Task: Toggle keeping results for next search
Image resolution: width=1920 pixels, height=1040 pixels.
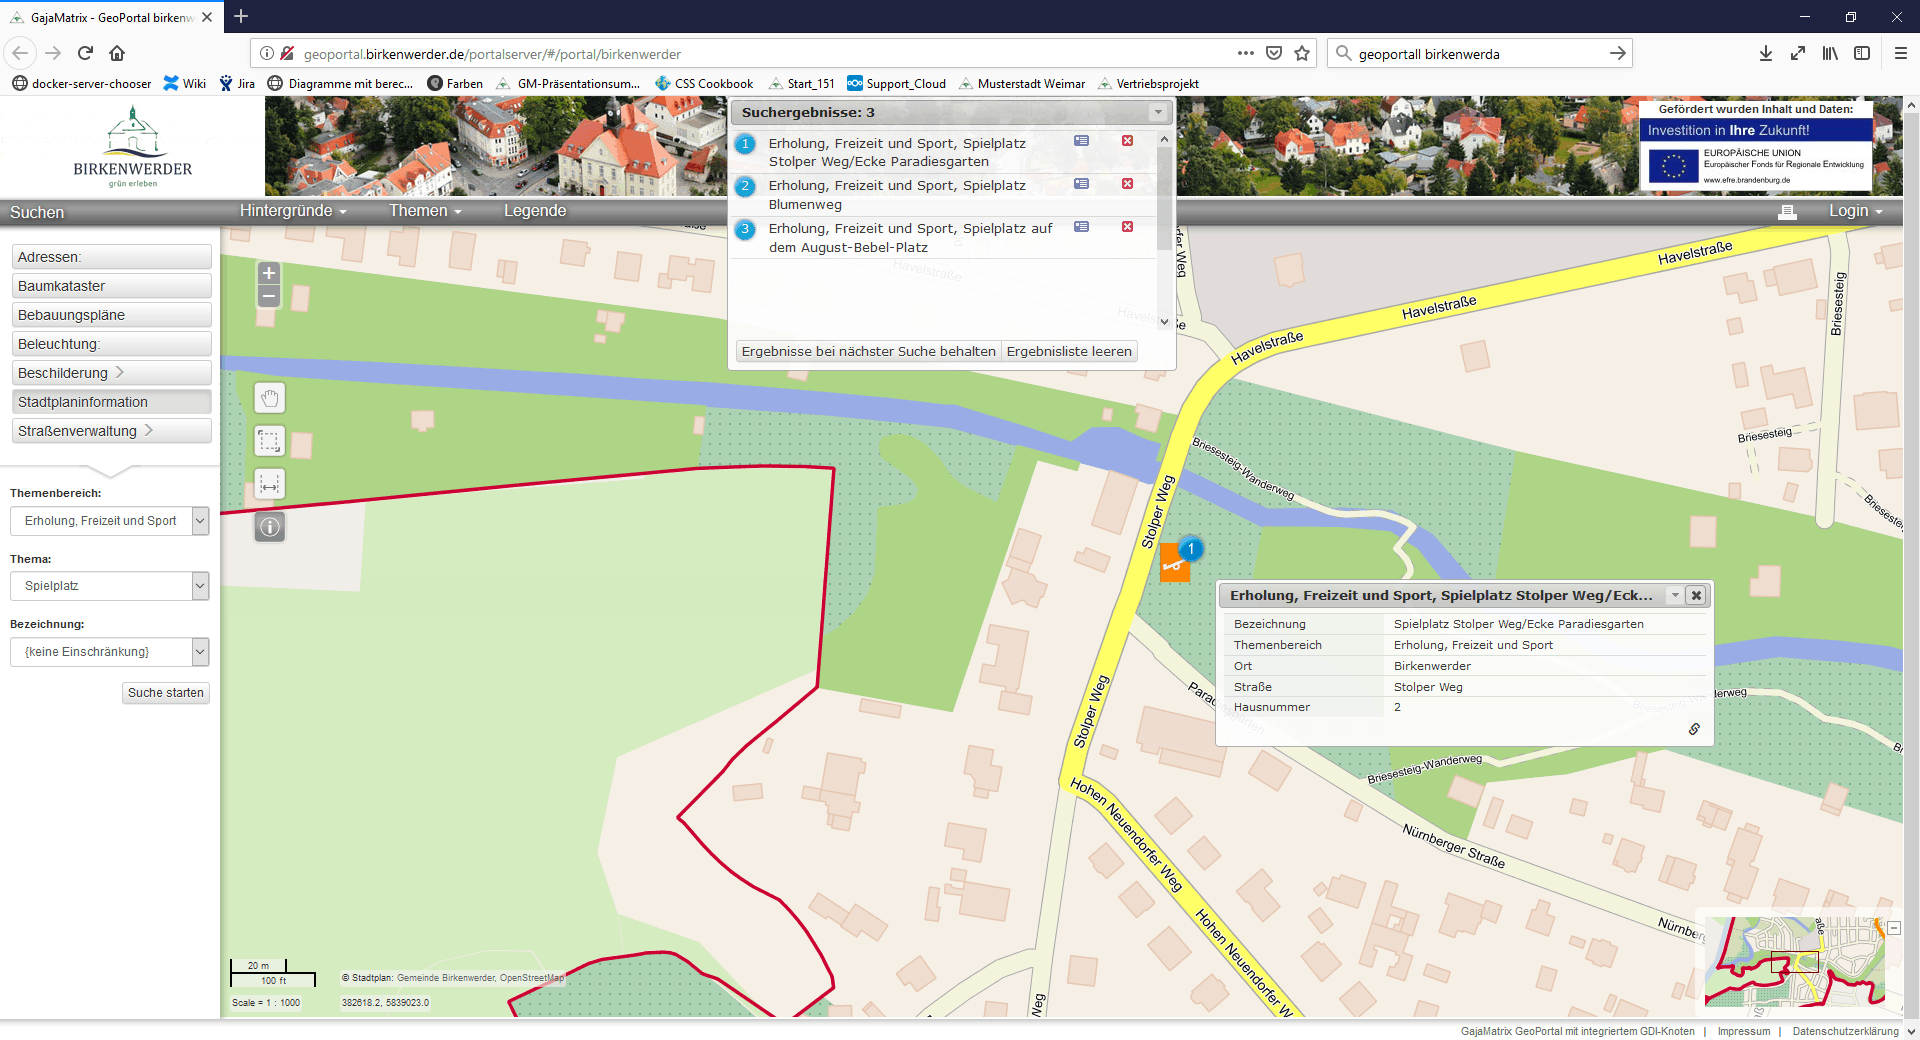Action: point(868,351)
